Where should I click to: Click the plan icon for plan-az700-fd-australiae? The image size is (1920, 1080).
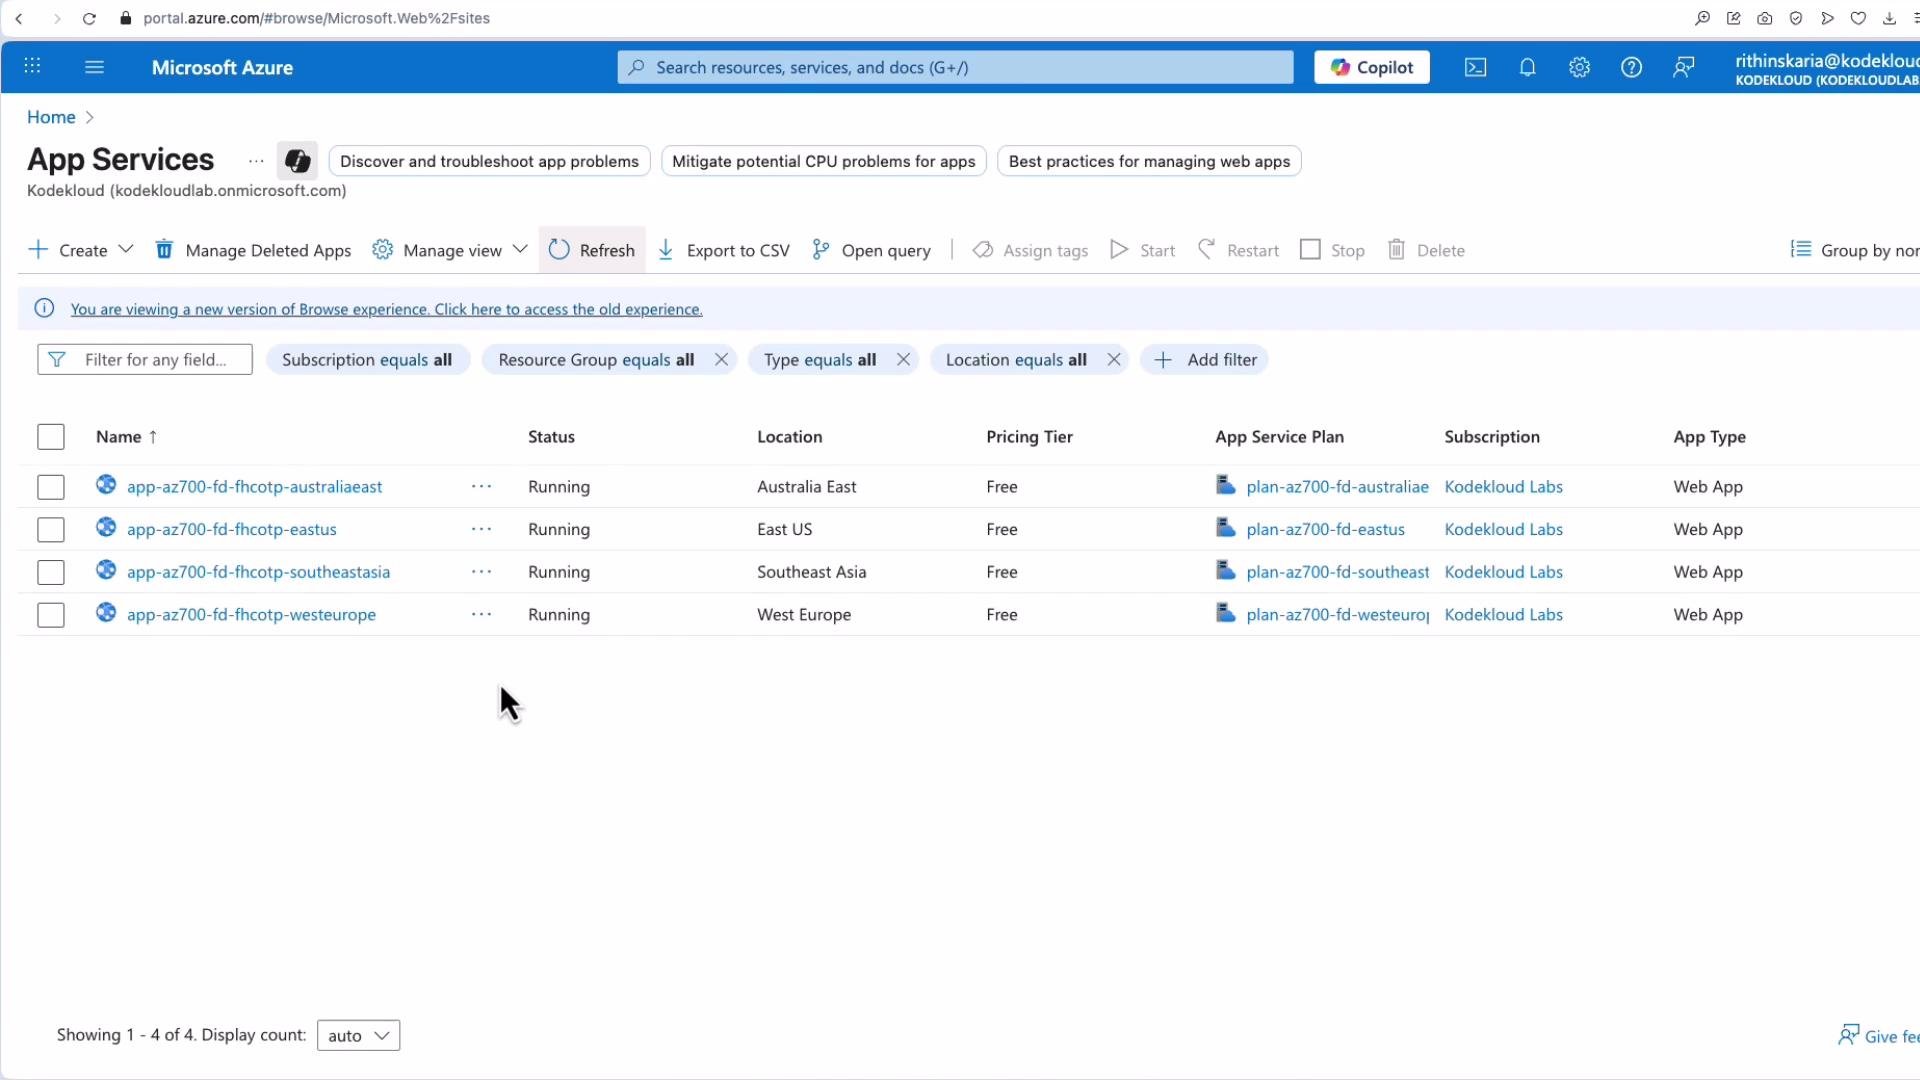1225,485
